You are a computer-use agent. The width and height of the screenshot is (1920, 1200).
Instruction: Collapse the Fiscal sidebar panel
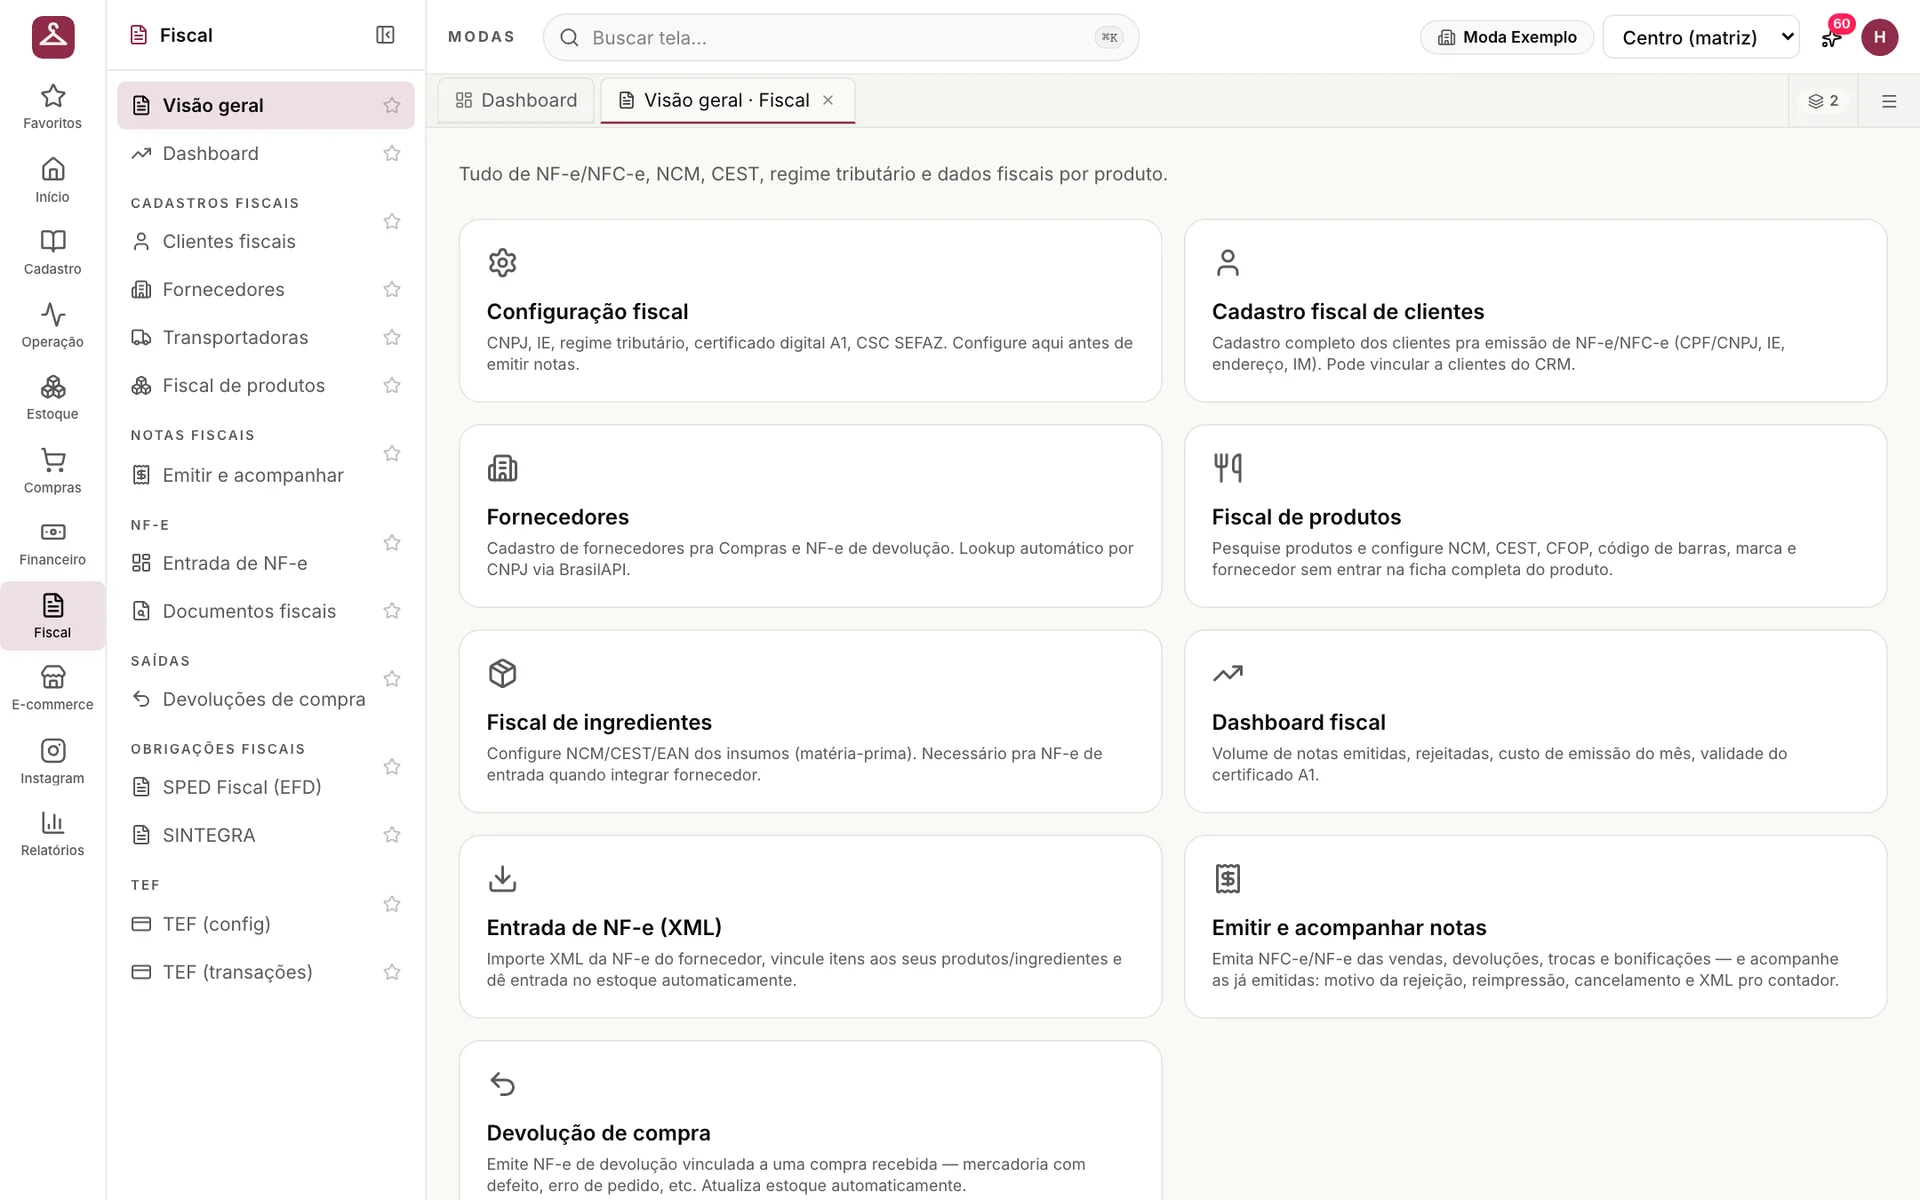pos(385,35)
